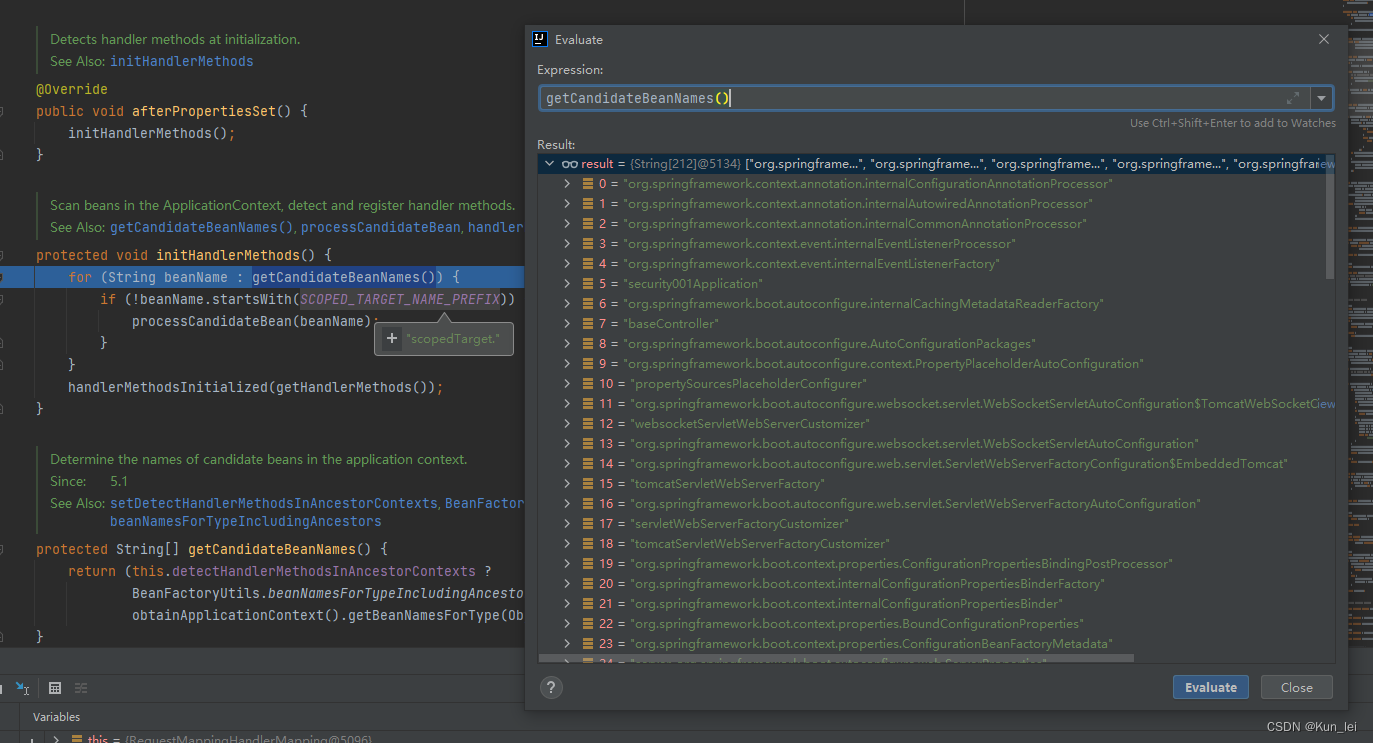Image resolution: width=1373 pixels, height=743 pixels.
Task: Click the Close button in the Evaluate dialog
Action: tap(1296, 687)
